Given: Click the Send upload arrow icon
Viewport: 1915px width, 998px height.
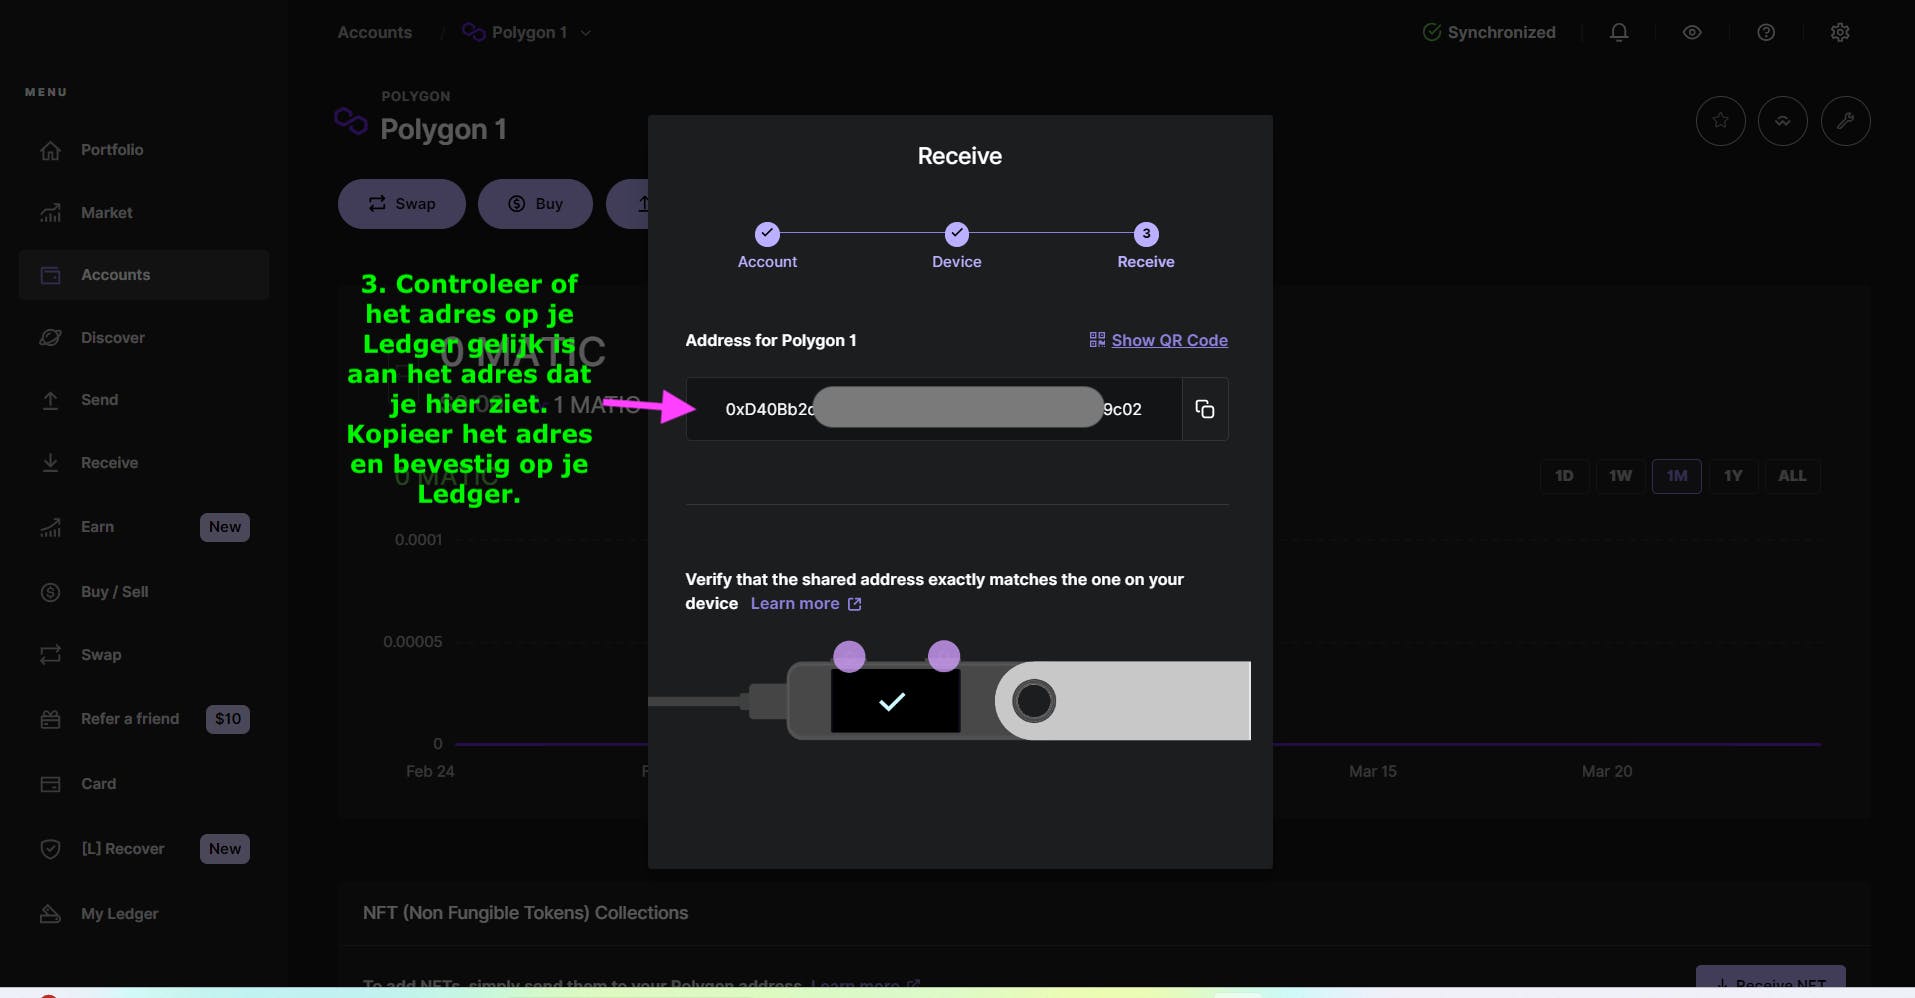Looking at the screenshot, I should coord(50,400).
